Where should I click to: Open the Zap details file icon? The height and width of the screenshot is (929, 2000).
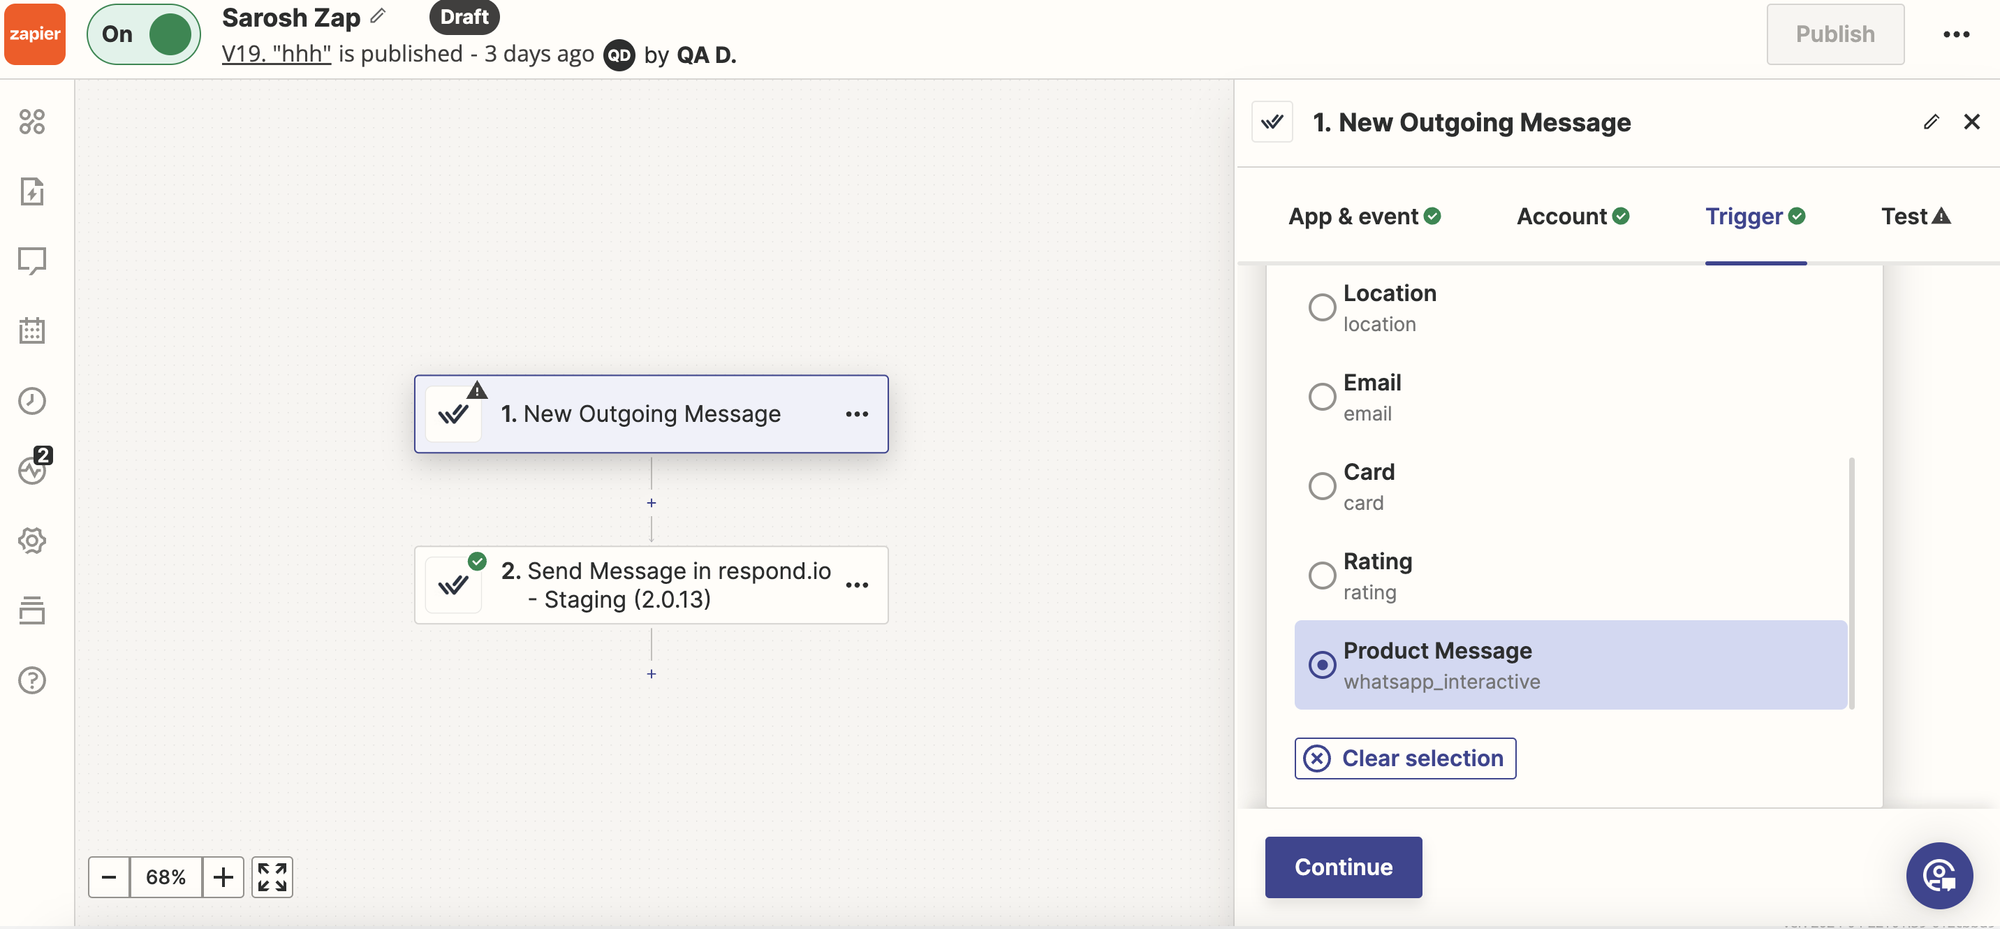32,191
